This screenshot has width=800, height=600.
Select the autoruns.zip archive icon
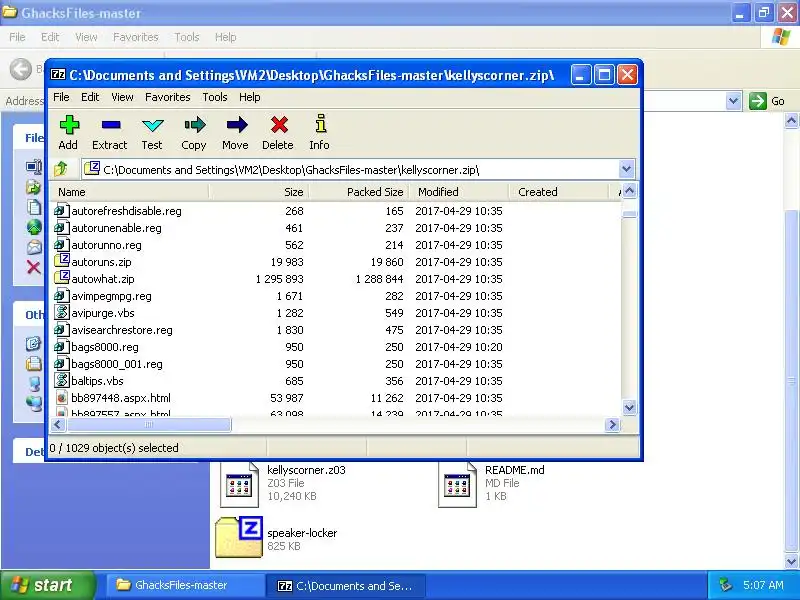(x=62, y=261)
